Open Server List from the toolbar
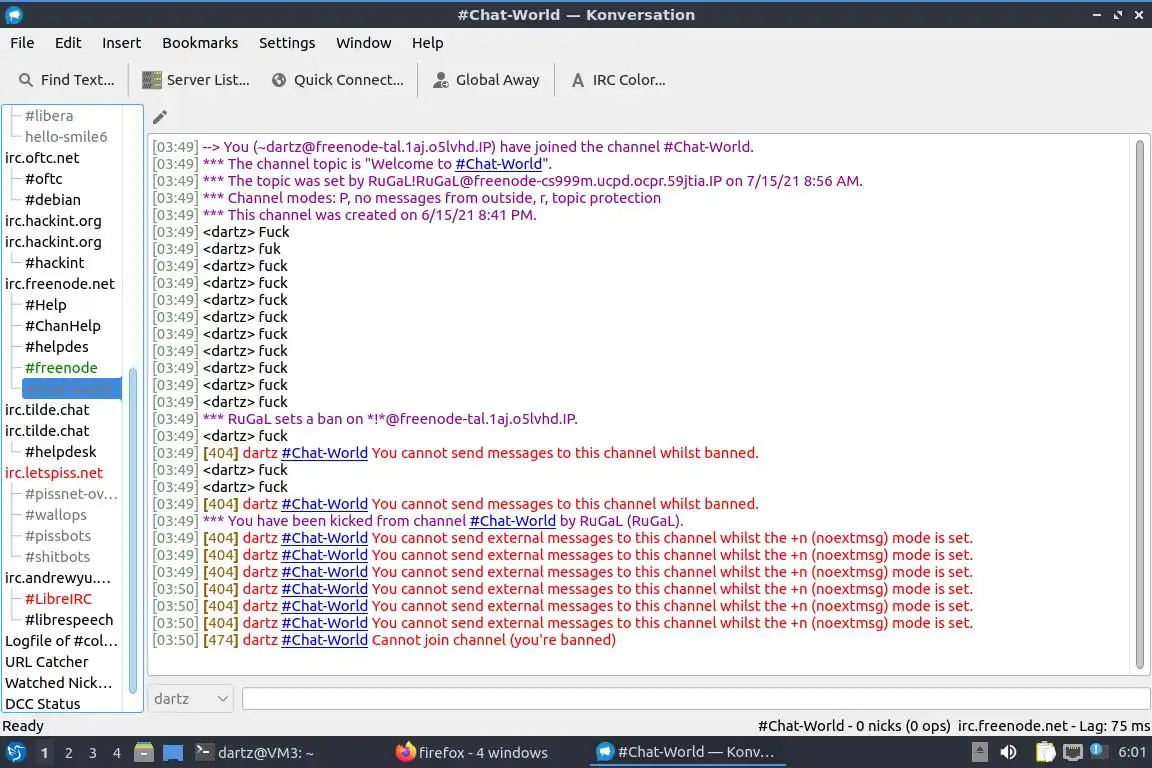 point(195,80)
